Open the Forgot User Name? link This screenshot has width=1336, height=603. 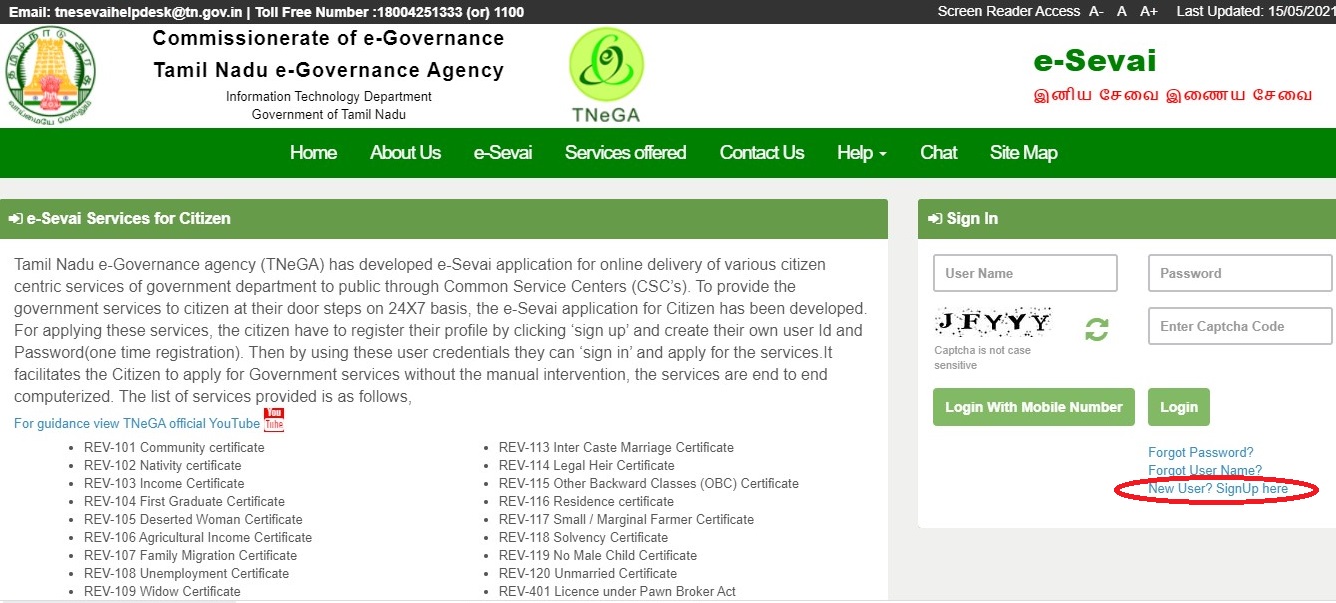(x=1205, y=471)
